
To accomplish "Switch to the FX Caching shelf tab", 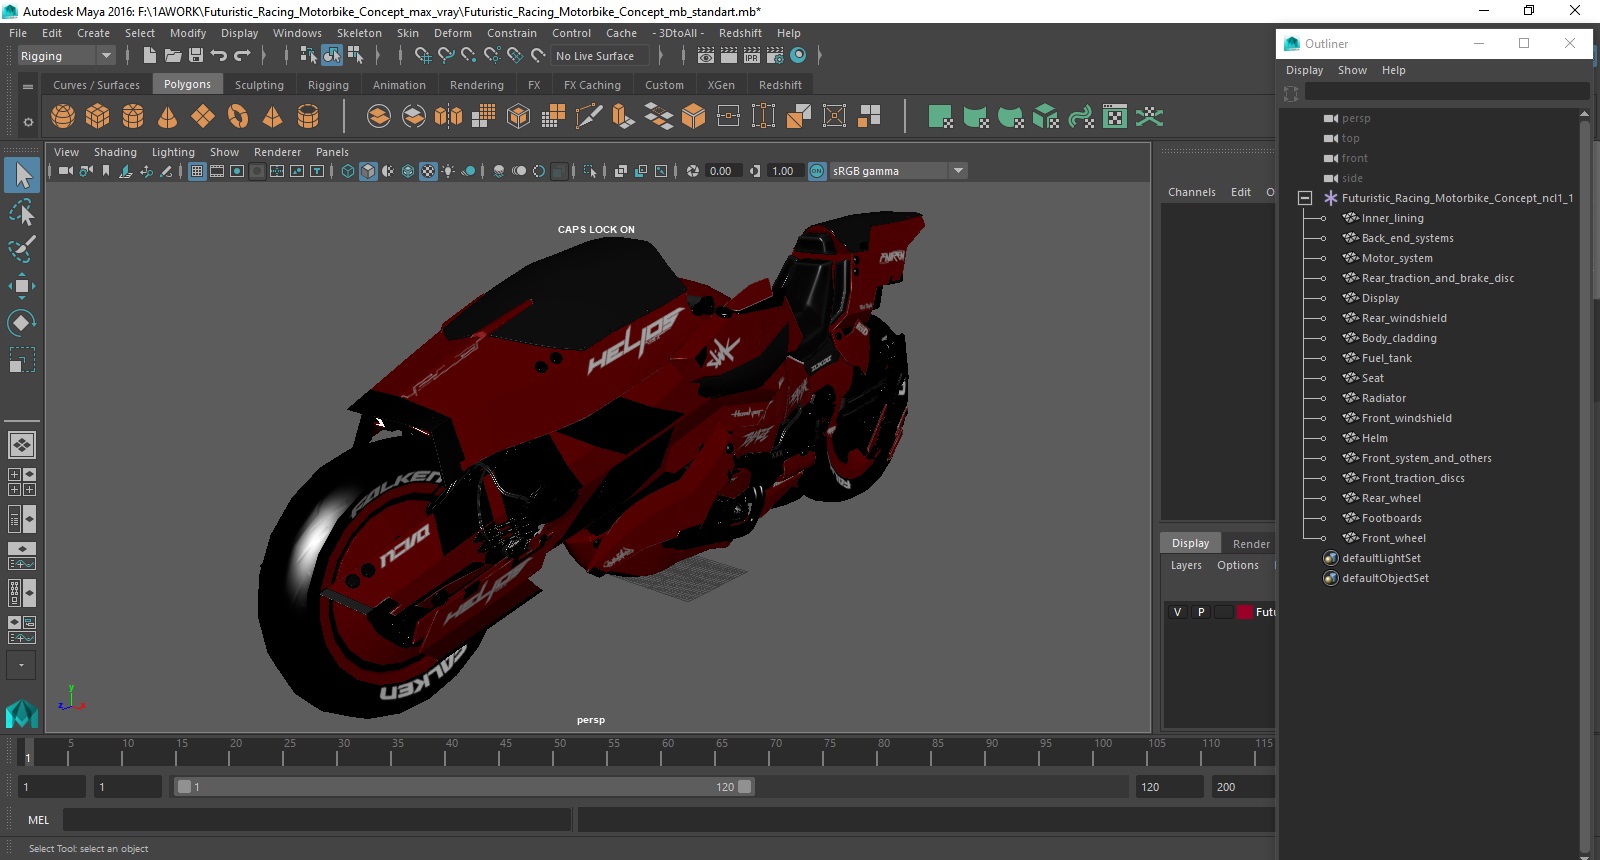I will tap(592, 85).
